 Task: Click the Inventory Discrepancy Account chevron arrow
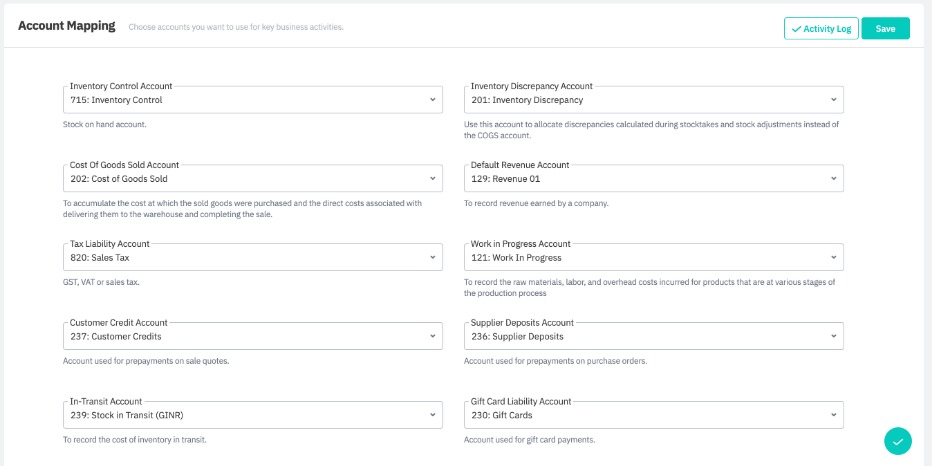(x=834, y=100)
